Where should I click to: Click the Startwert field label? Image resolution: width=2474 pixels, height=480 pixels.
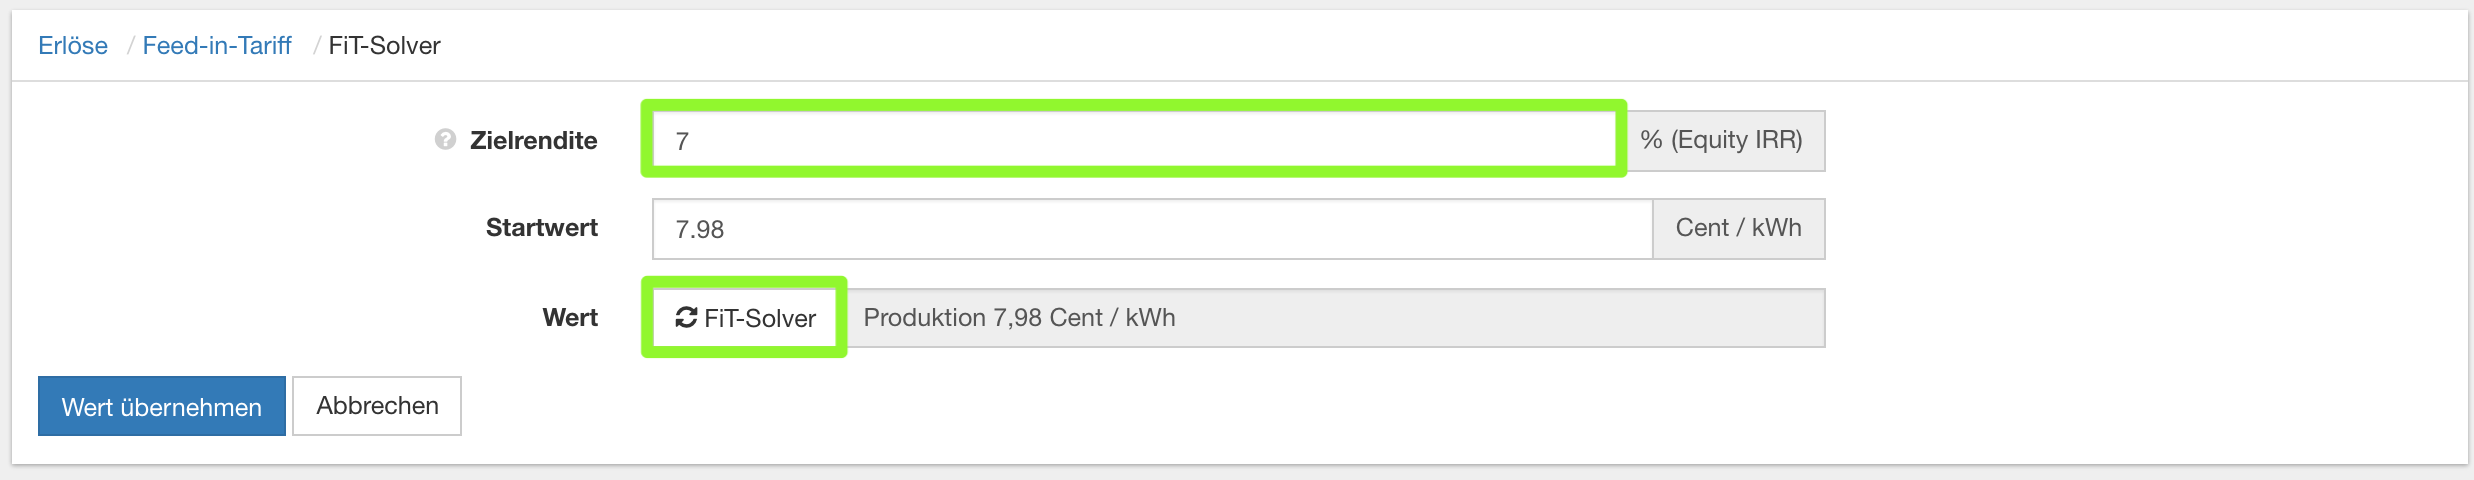(x=541, y=228)
